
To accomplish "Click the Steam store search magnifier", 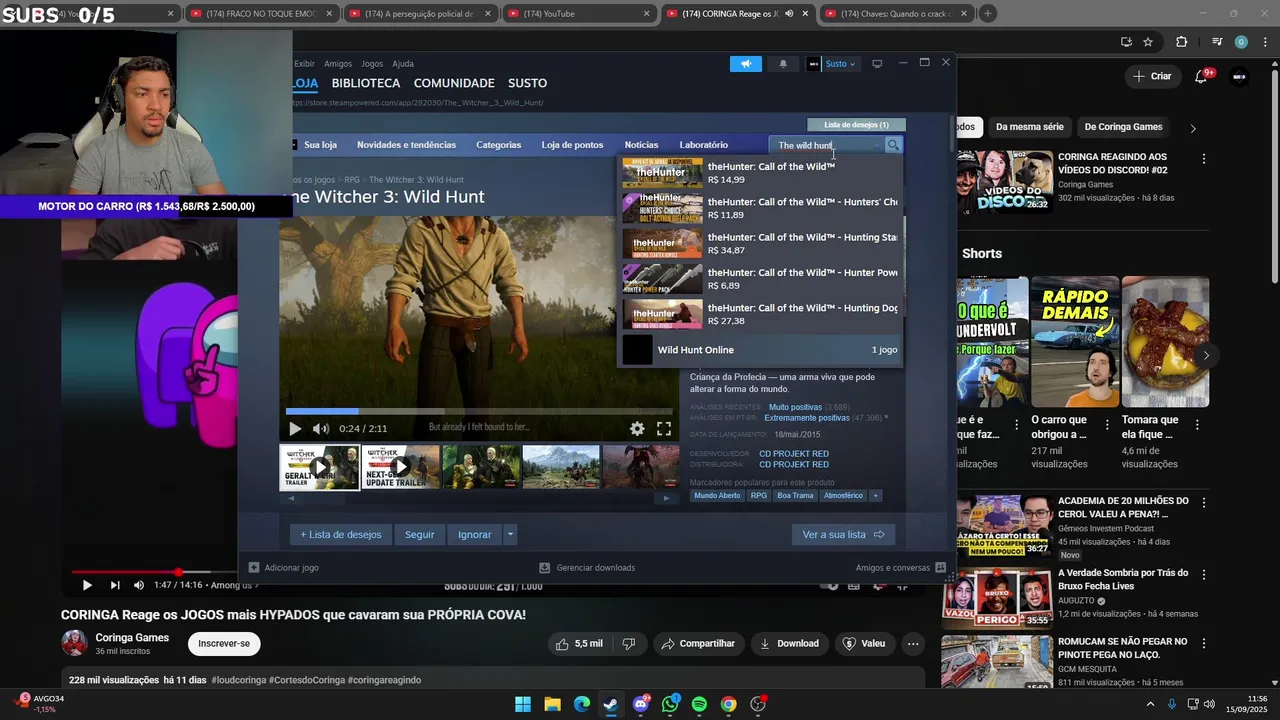I will [x=893, y=145].
